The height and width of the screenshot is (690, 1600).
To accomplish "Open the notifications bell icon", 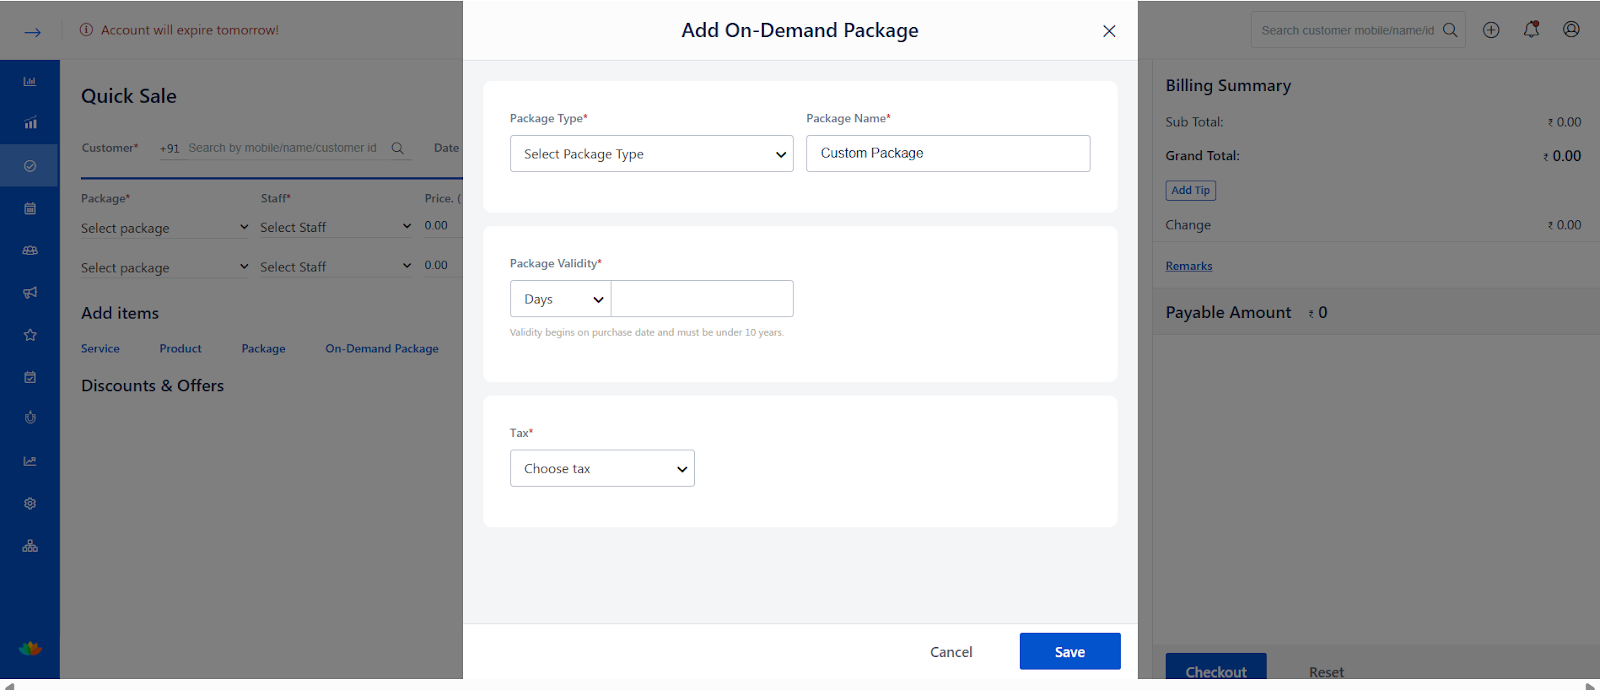I will [1531, 30].
